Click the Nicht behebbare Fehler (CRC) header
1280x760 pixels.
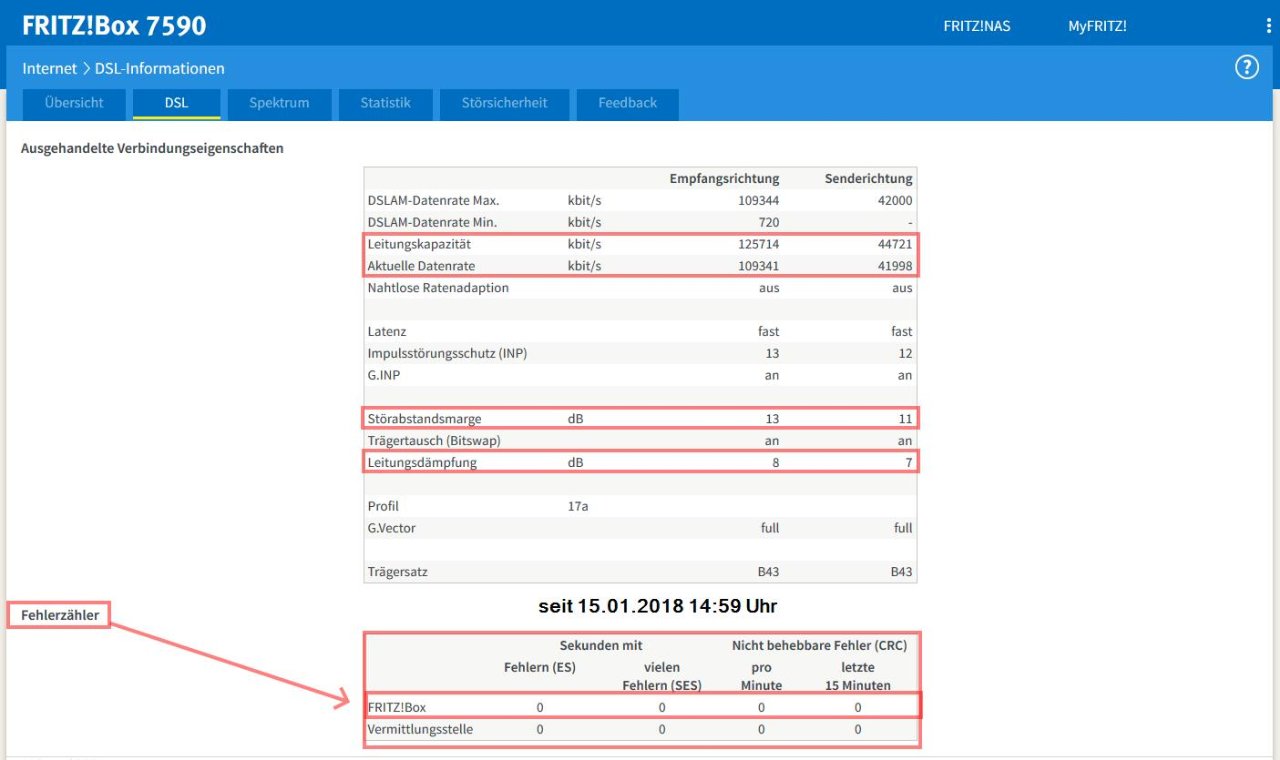819,646
